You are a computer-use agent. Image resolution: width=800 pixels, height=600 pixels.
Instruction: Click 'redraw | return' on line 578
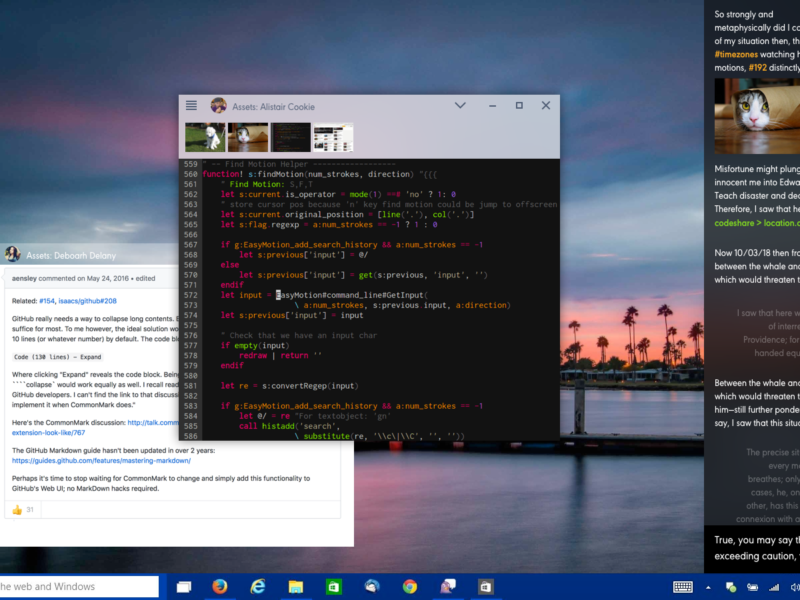pyautogui.click(x=280, y=356)
